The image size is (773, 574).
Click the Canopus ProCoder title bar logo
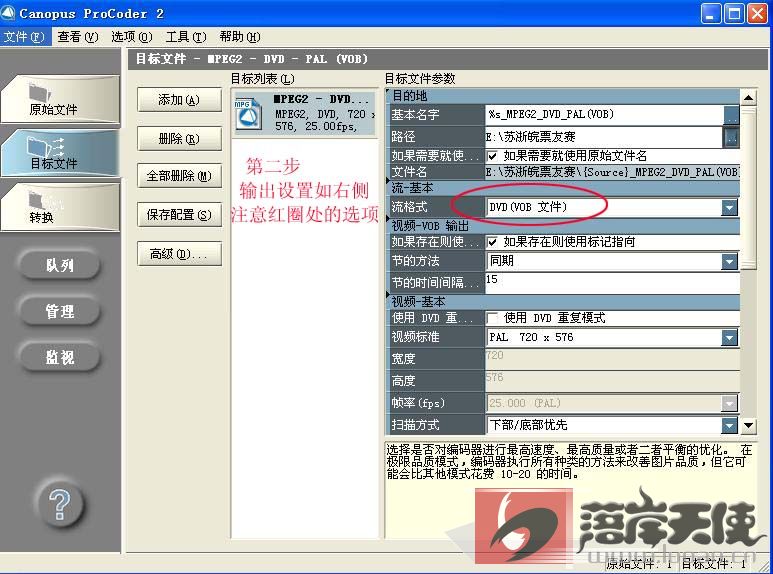8,13
